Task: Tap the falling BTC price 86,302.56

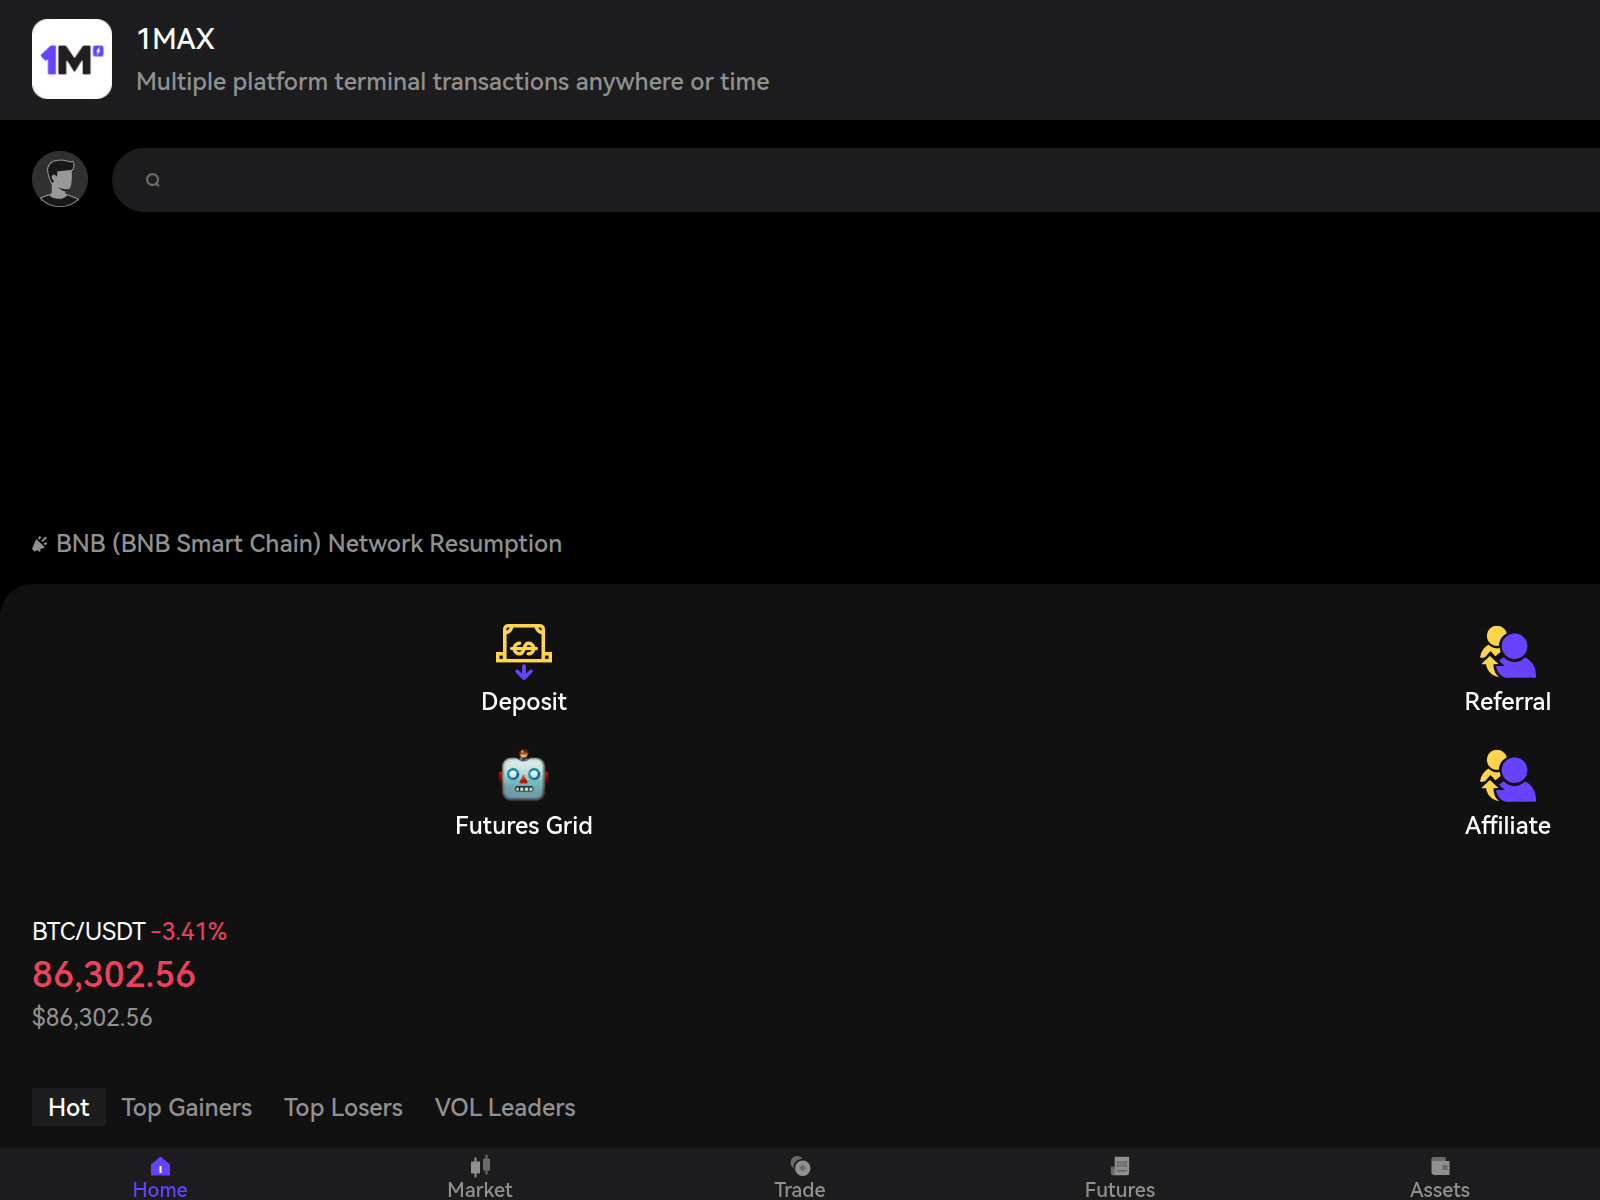Action: coord(114,974)
